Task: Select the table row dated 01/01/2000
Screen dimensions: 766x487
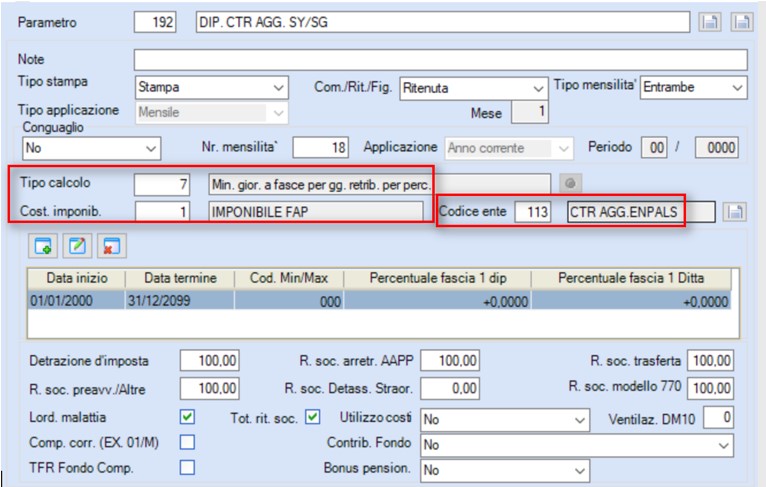Action: [x=380, y=300]
